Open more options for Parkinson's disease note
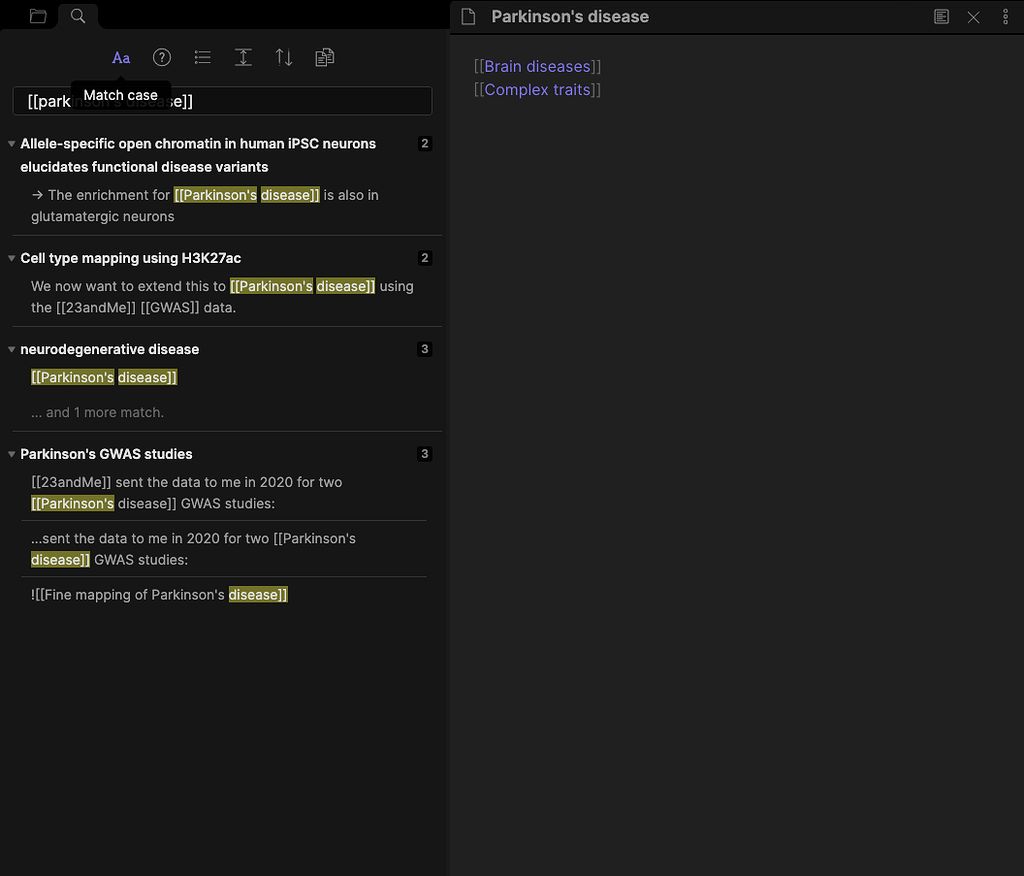 (1005, 16)
